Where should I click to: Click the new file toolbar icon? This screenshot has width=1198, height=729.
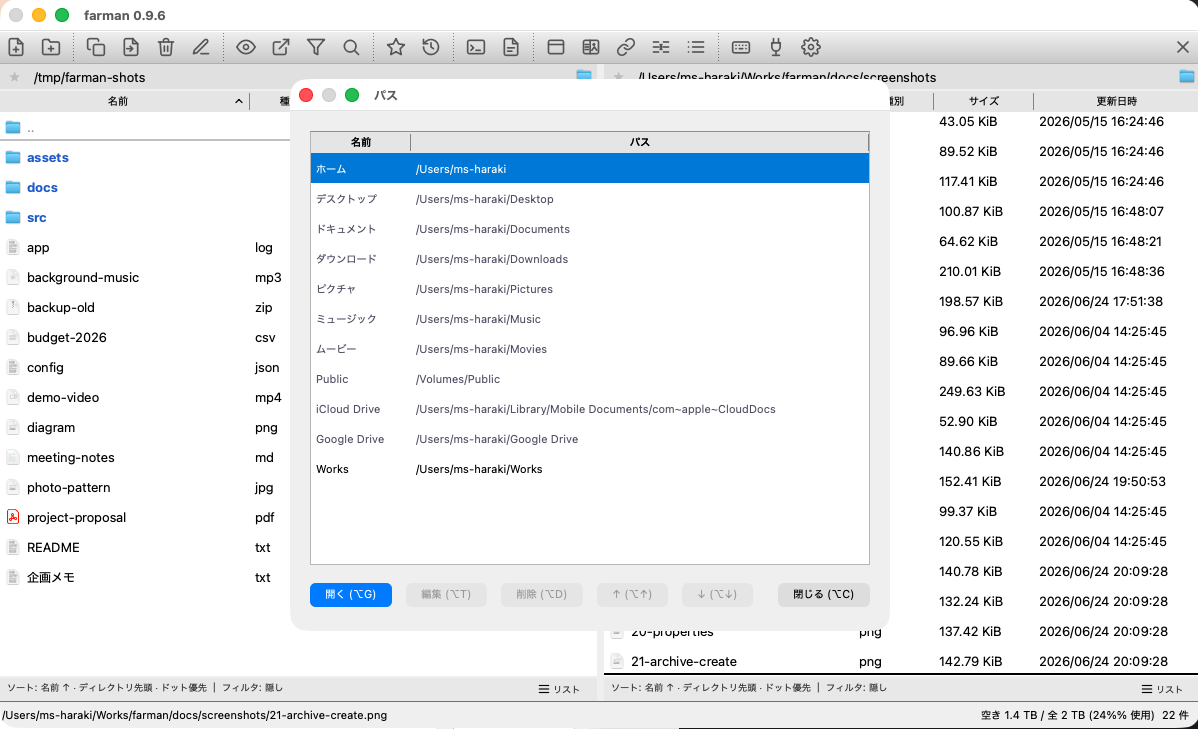point(16,47)
